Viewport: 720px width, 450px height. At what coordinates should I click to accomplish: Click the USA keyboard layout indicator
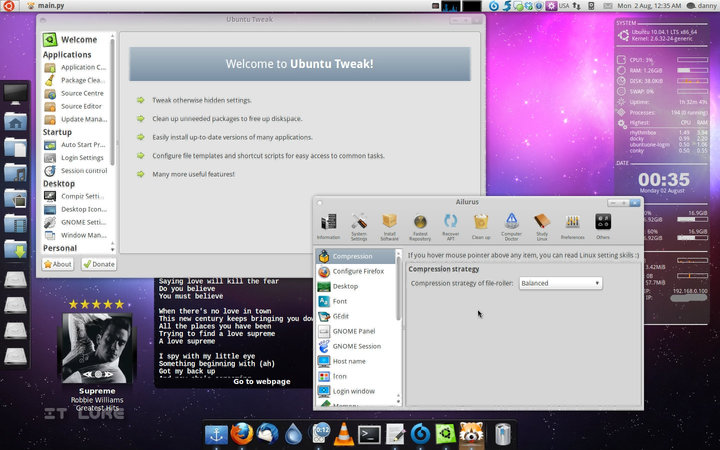click(x=563, y=6)
